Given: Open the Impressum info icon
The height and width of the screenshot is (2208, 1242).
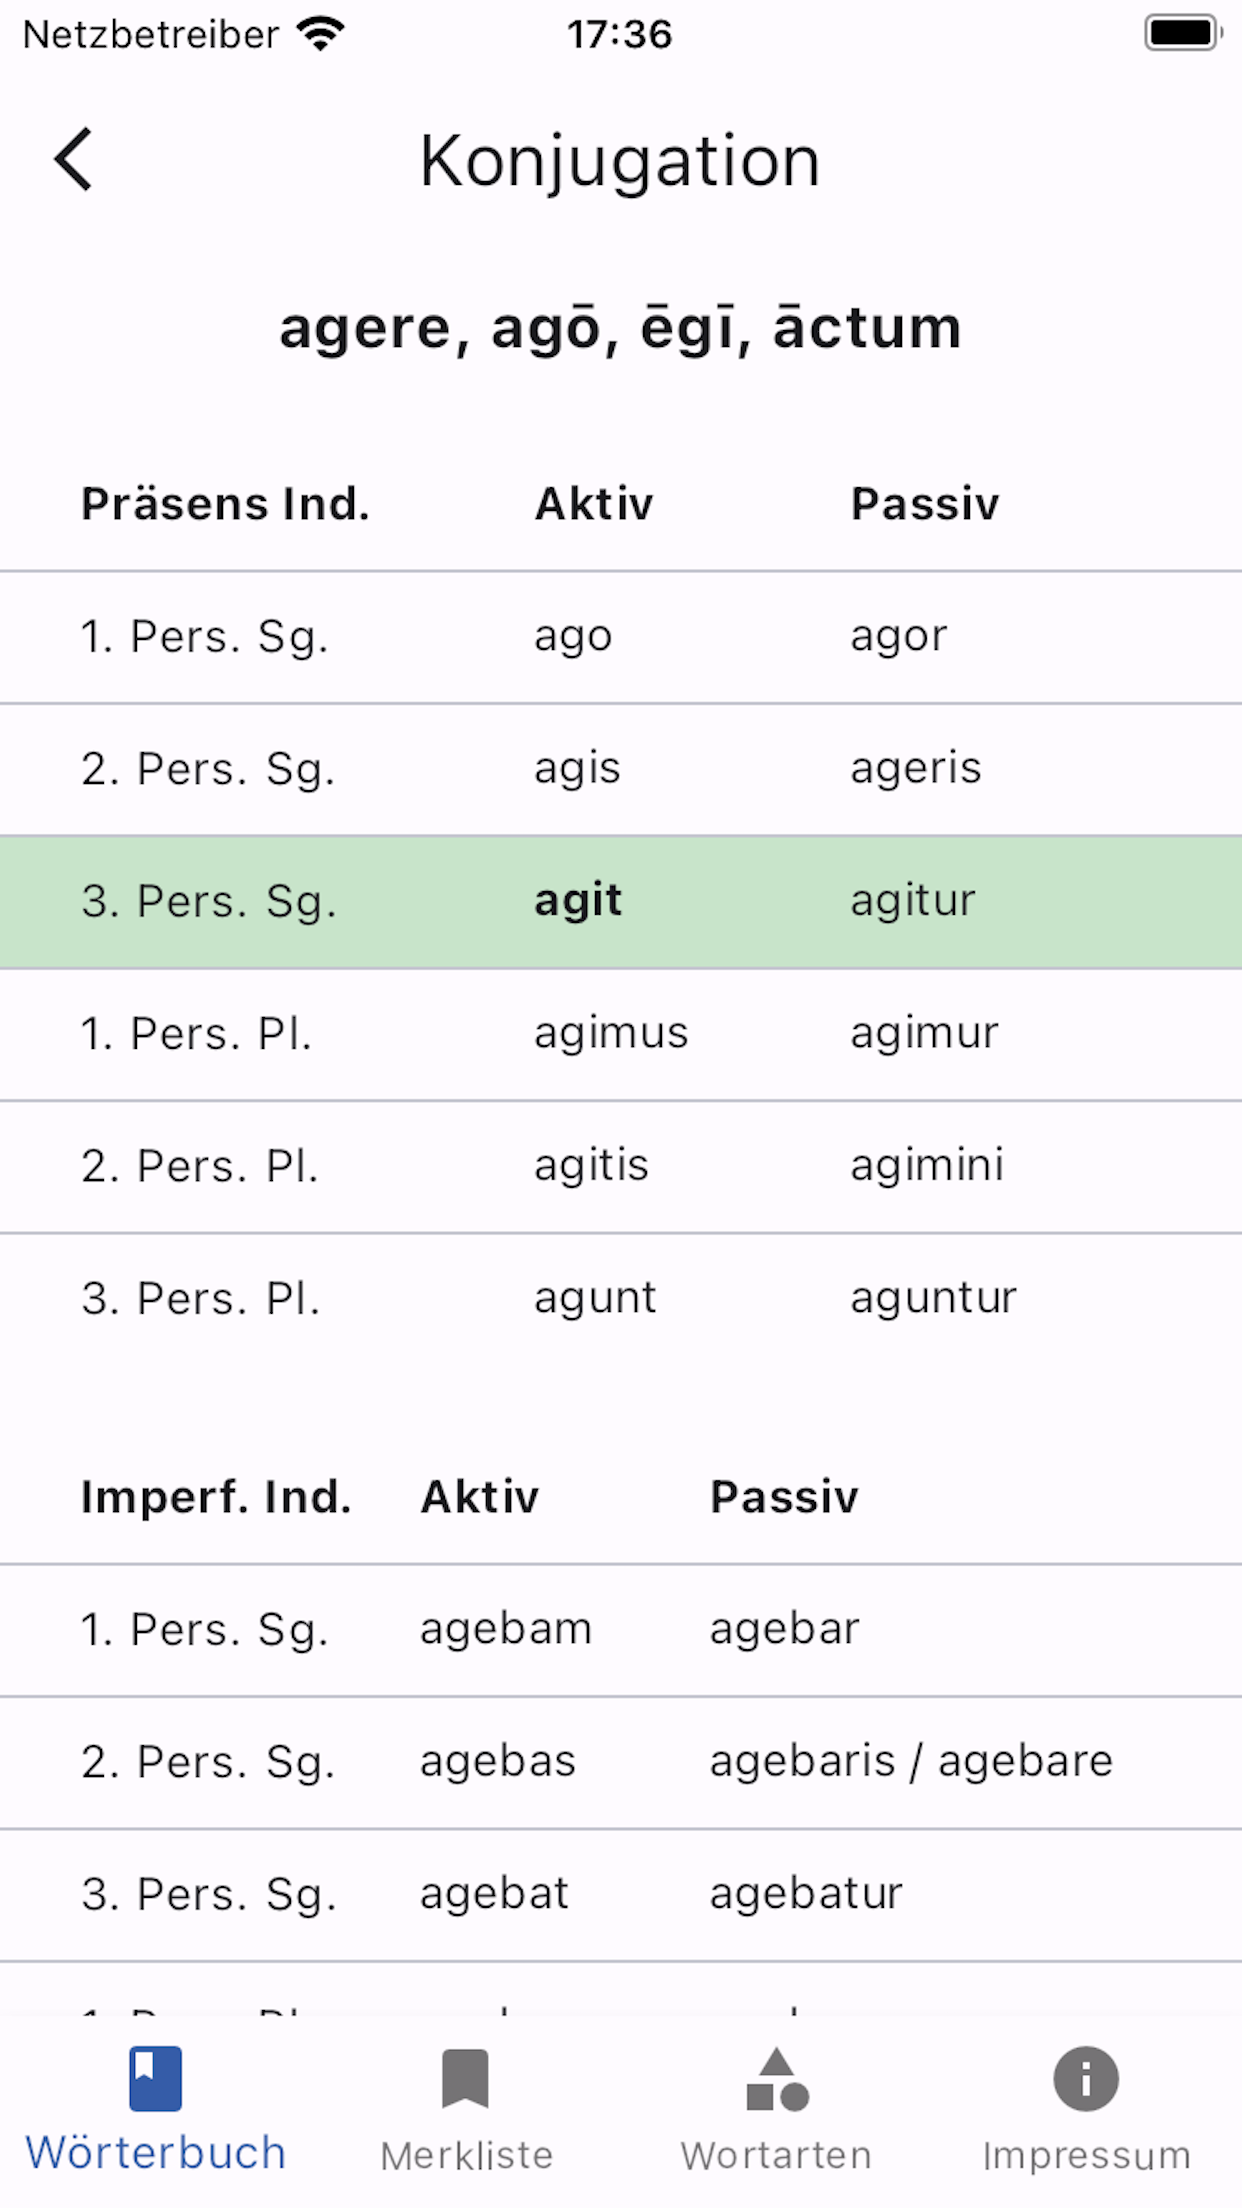Looking at the screenshot, I should click(1086, 2079).
